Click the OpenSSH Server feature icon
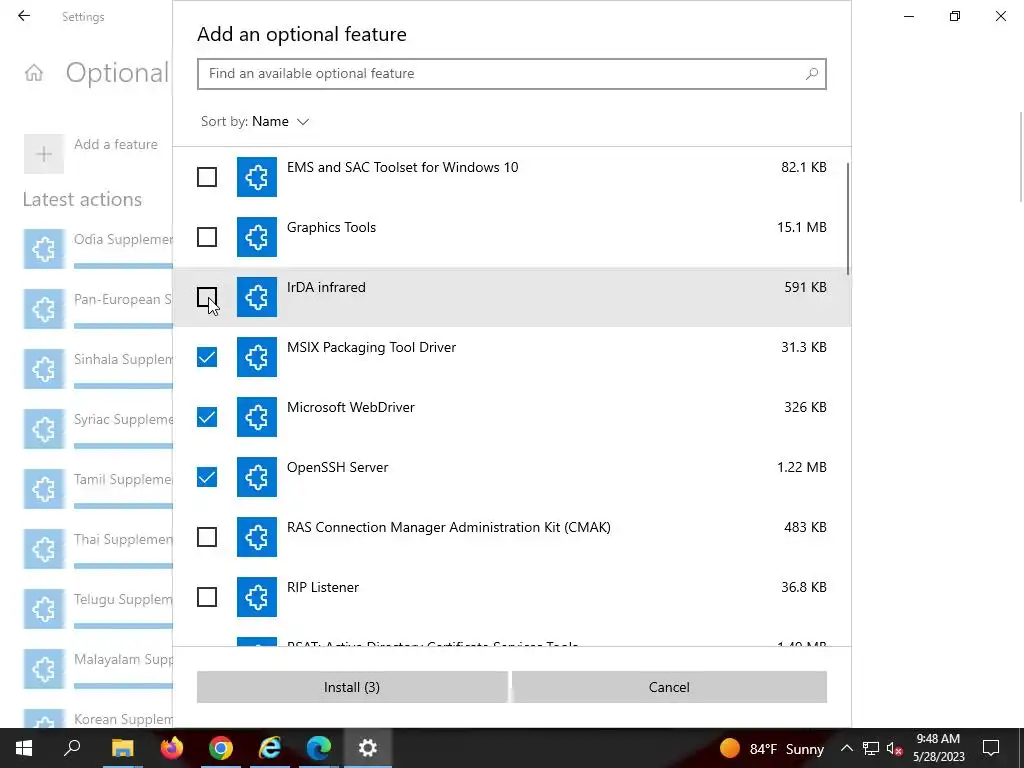The width and height of the screenshot is (1024, 768). pos(257,477)
